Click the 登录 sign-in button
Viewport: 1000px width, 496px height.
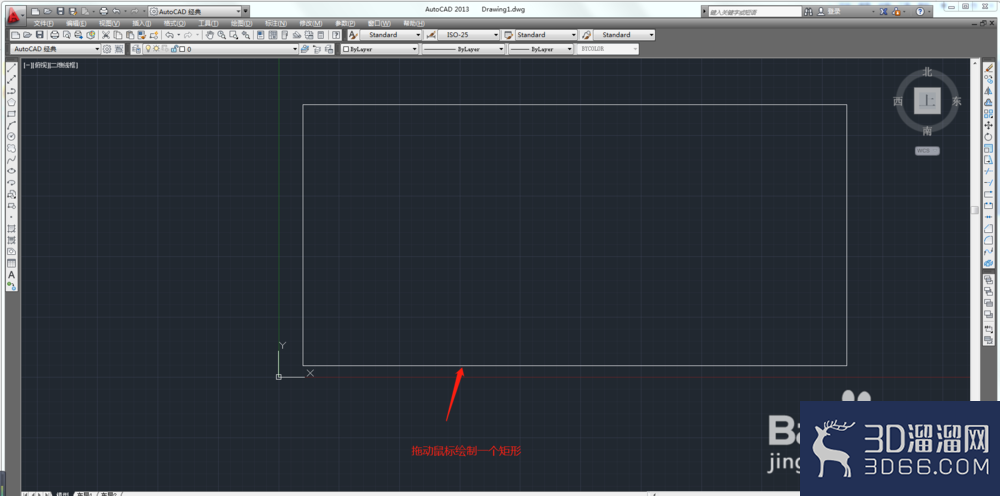pyautogui.click(x=829, y=11)
